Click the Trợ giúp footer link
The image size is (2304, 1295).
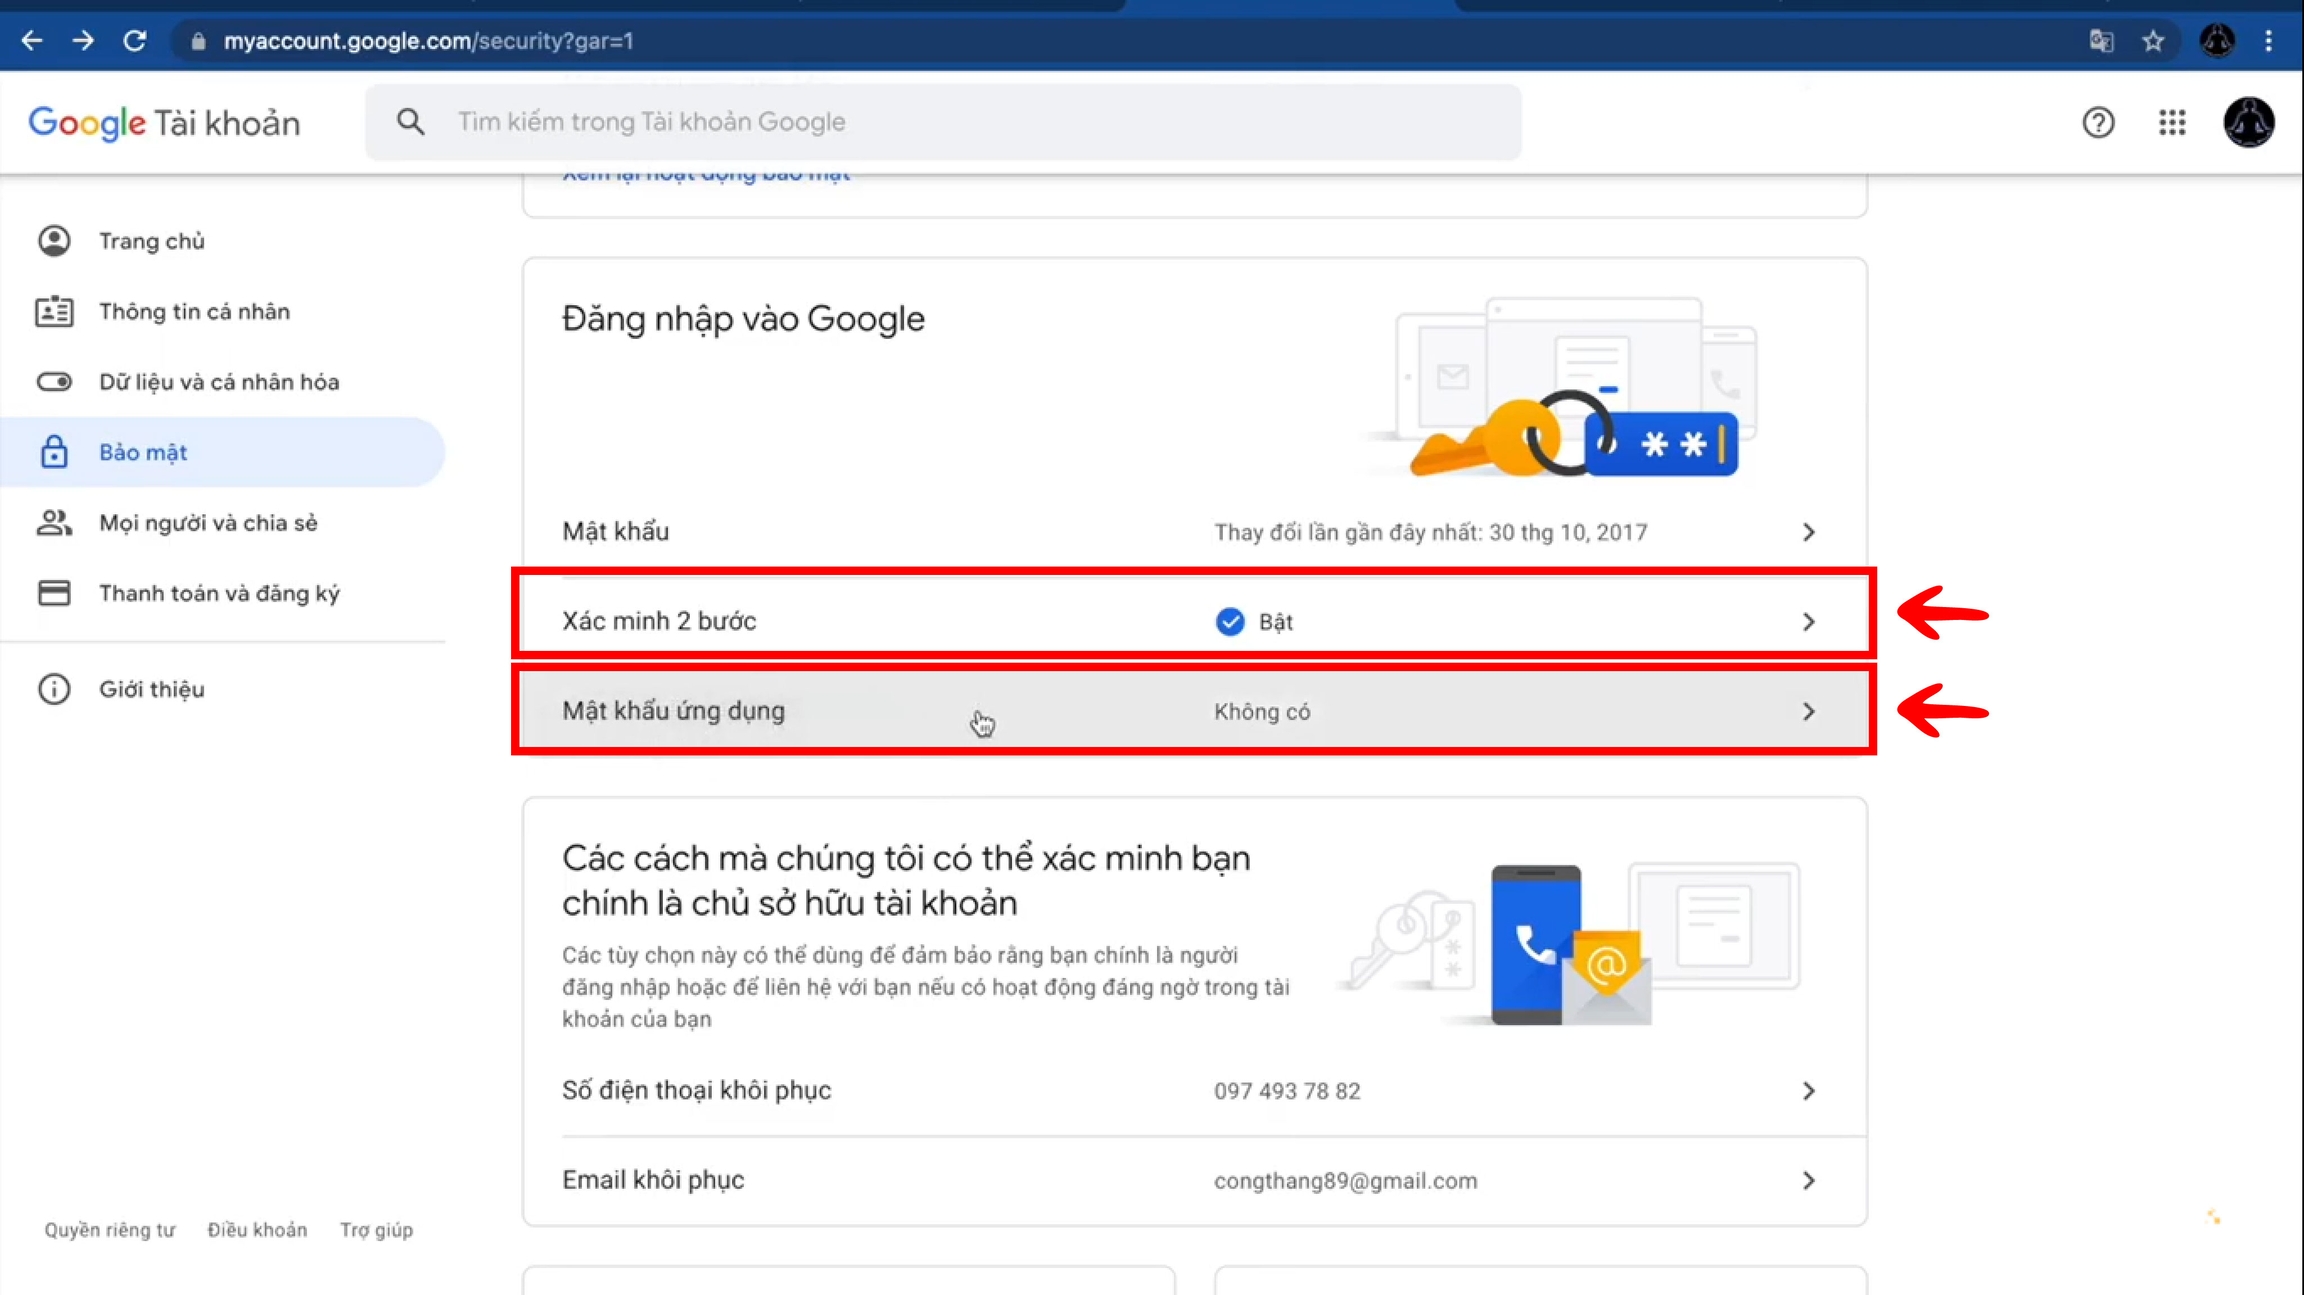pos(376,1230)
